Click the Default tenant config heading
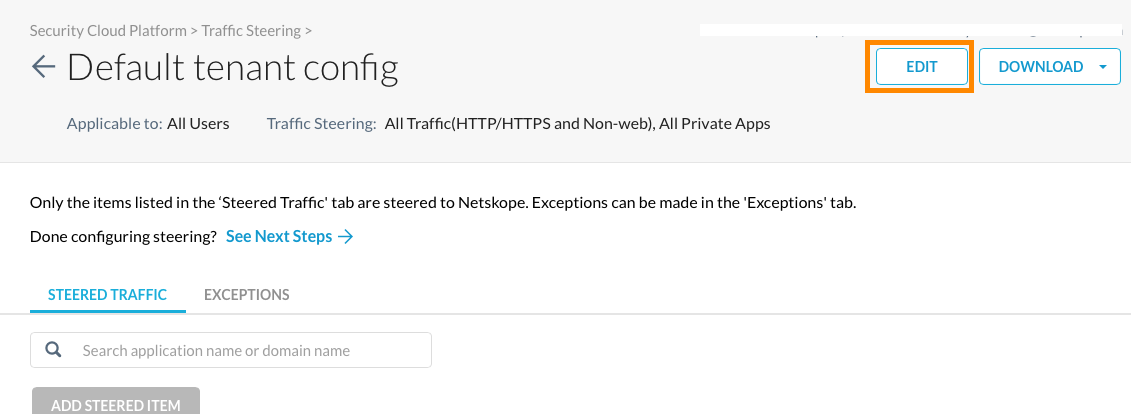Screen dimensions: 1131x414 point(232,67)
